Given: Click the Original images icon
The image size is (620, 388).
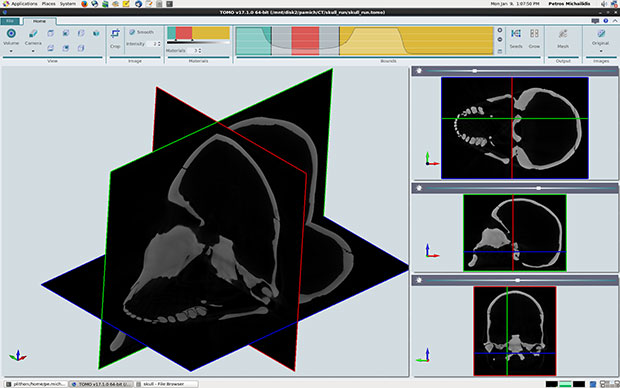Looking at the screenshot, I should coord(601,34).
